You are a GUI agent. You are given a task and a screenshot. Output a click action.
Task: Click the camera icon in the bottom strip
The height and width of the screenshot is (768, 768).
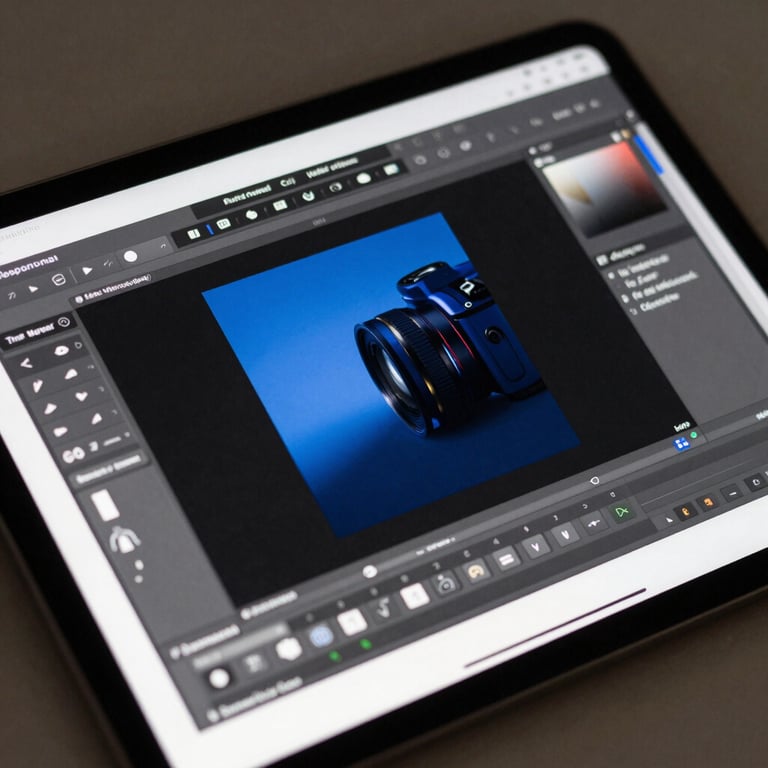pos(446,583)
